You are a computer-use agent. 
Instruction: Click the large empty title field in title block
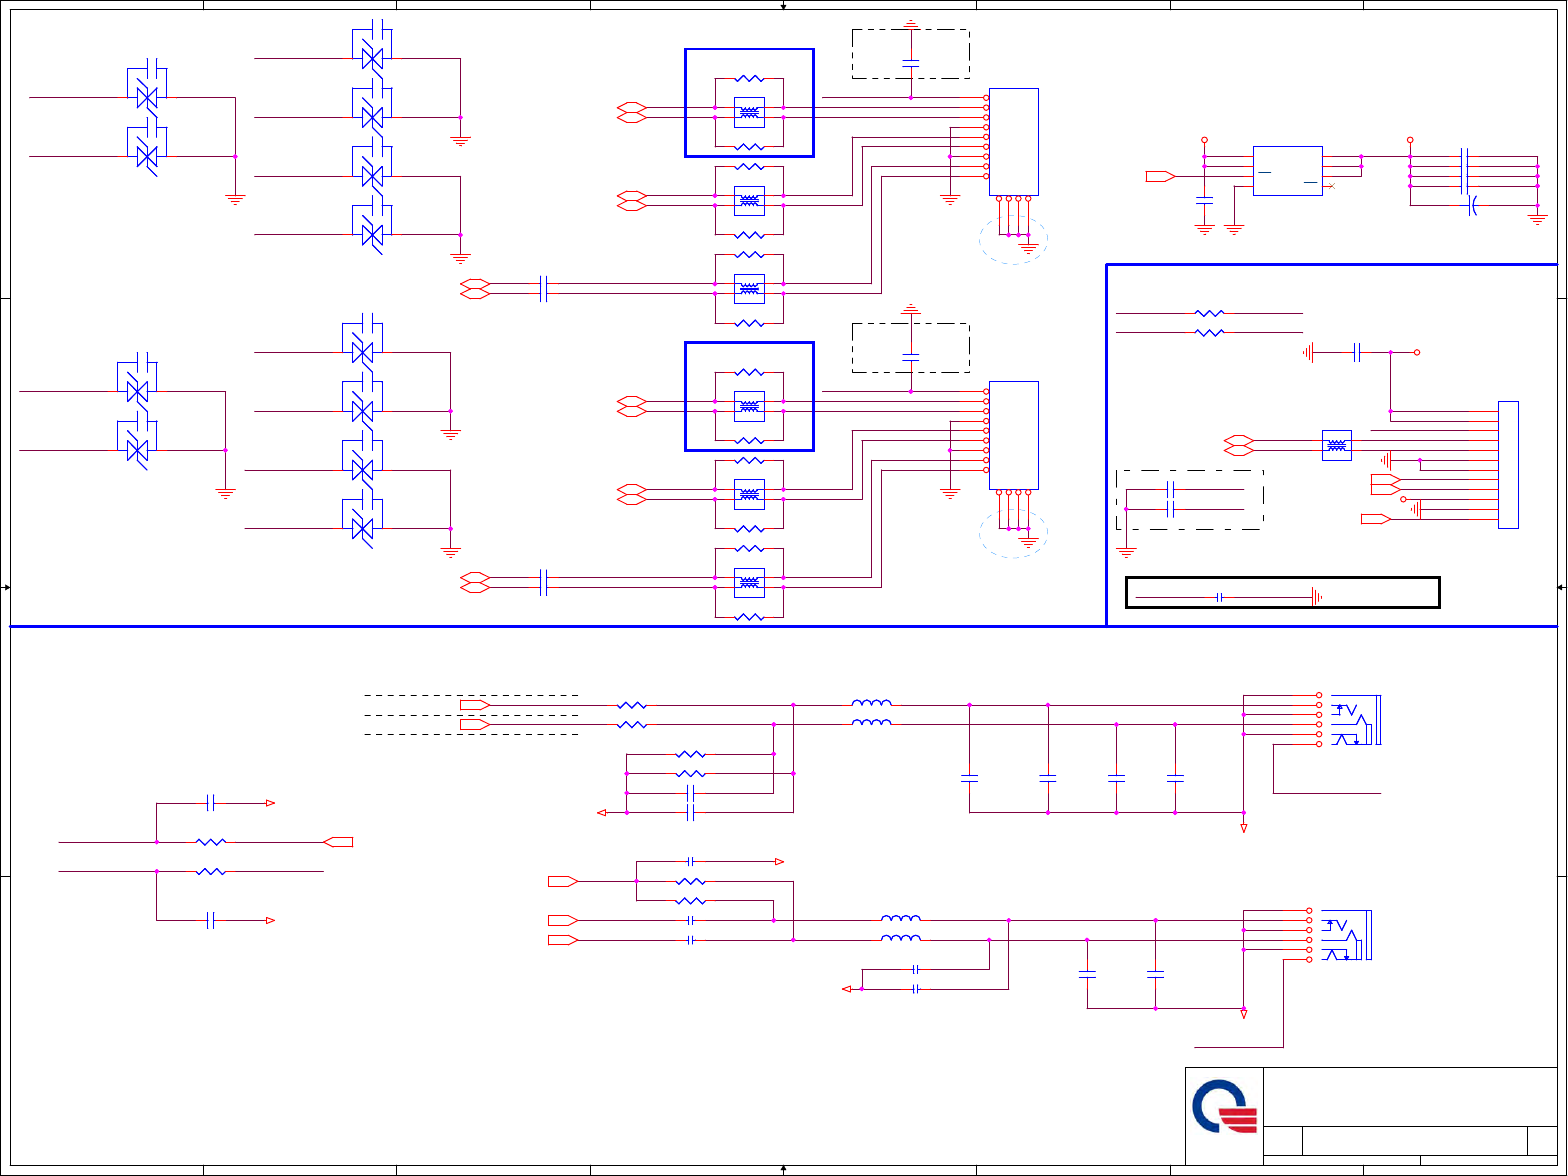[1410, 1097]
